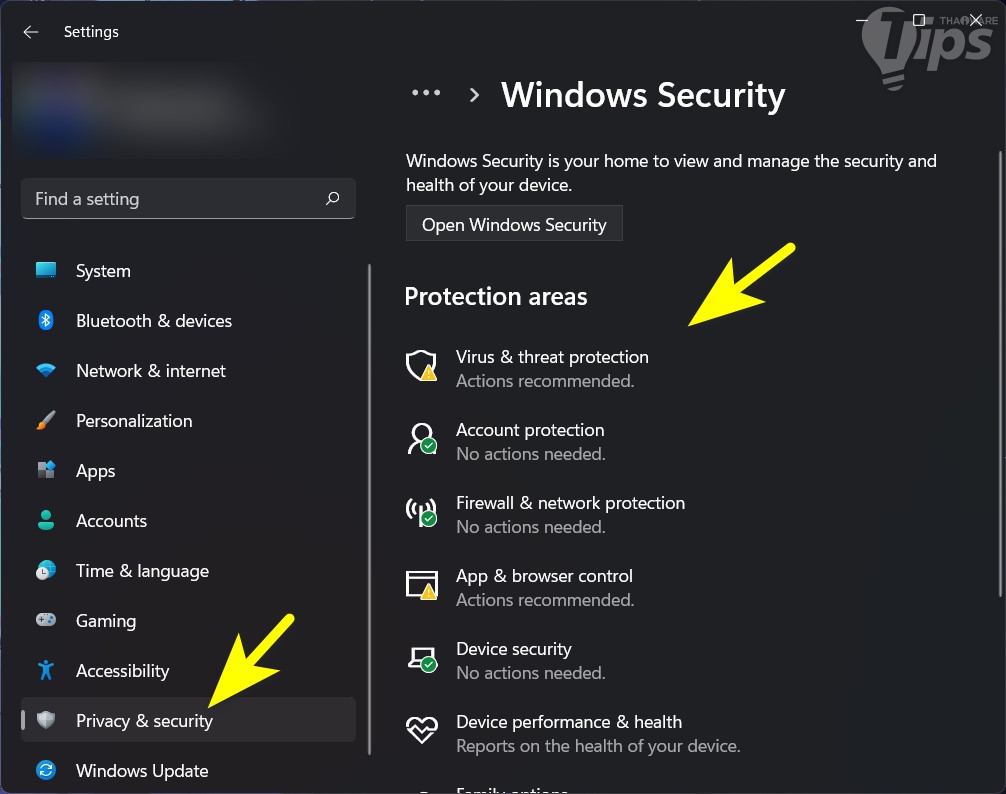The height and width of the screenshot is (794, 1006).
Task: Click the search magnifier icon
Action: tap(333, 199)
